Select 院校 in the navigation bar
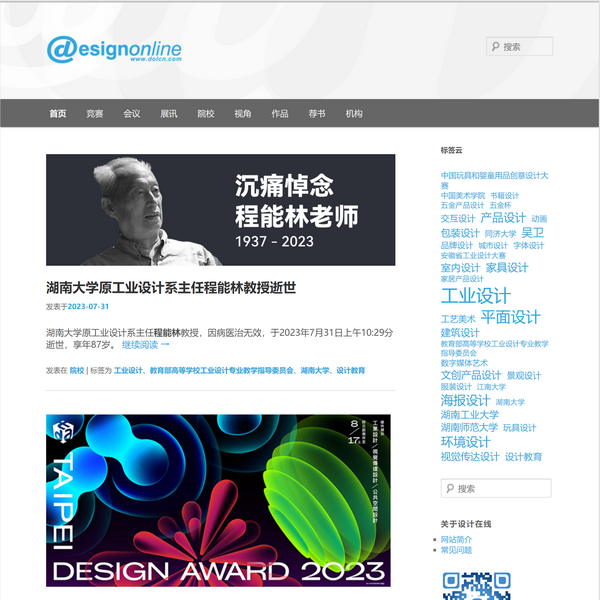This screenshot has height=600, width=600. [206, 114]
